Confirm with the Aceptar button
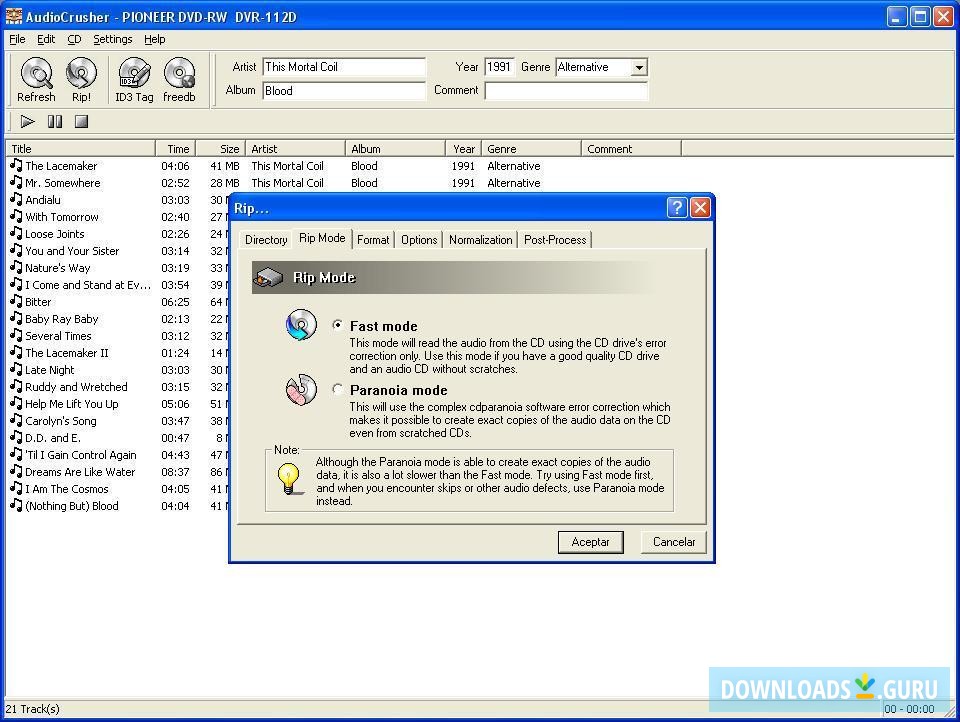The image size is (960, 722). pos(590,542)
